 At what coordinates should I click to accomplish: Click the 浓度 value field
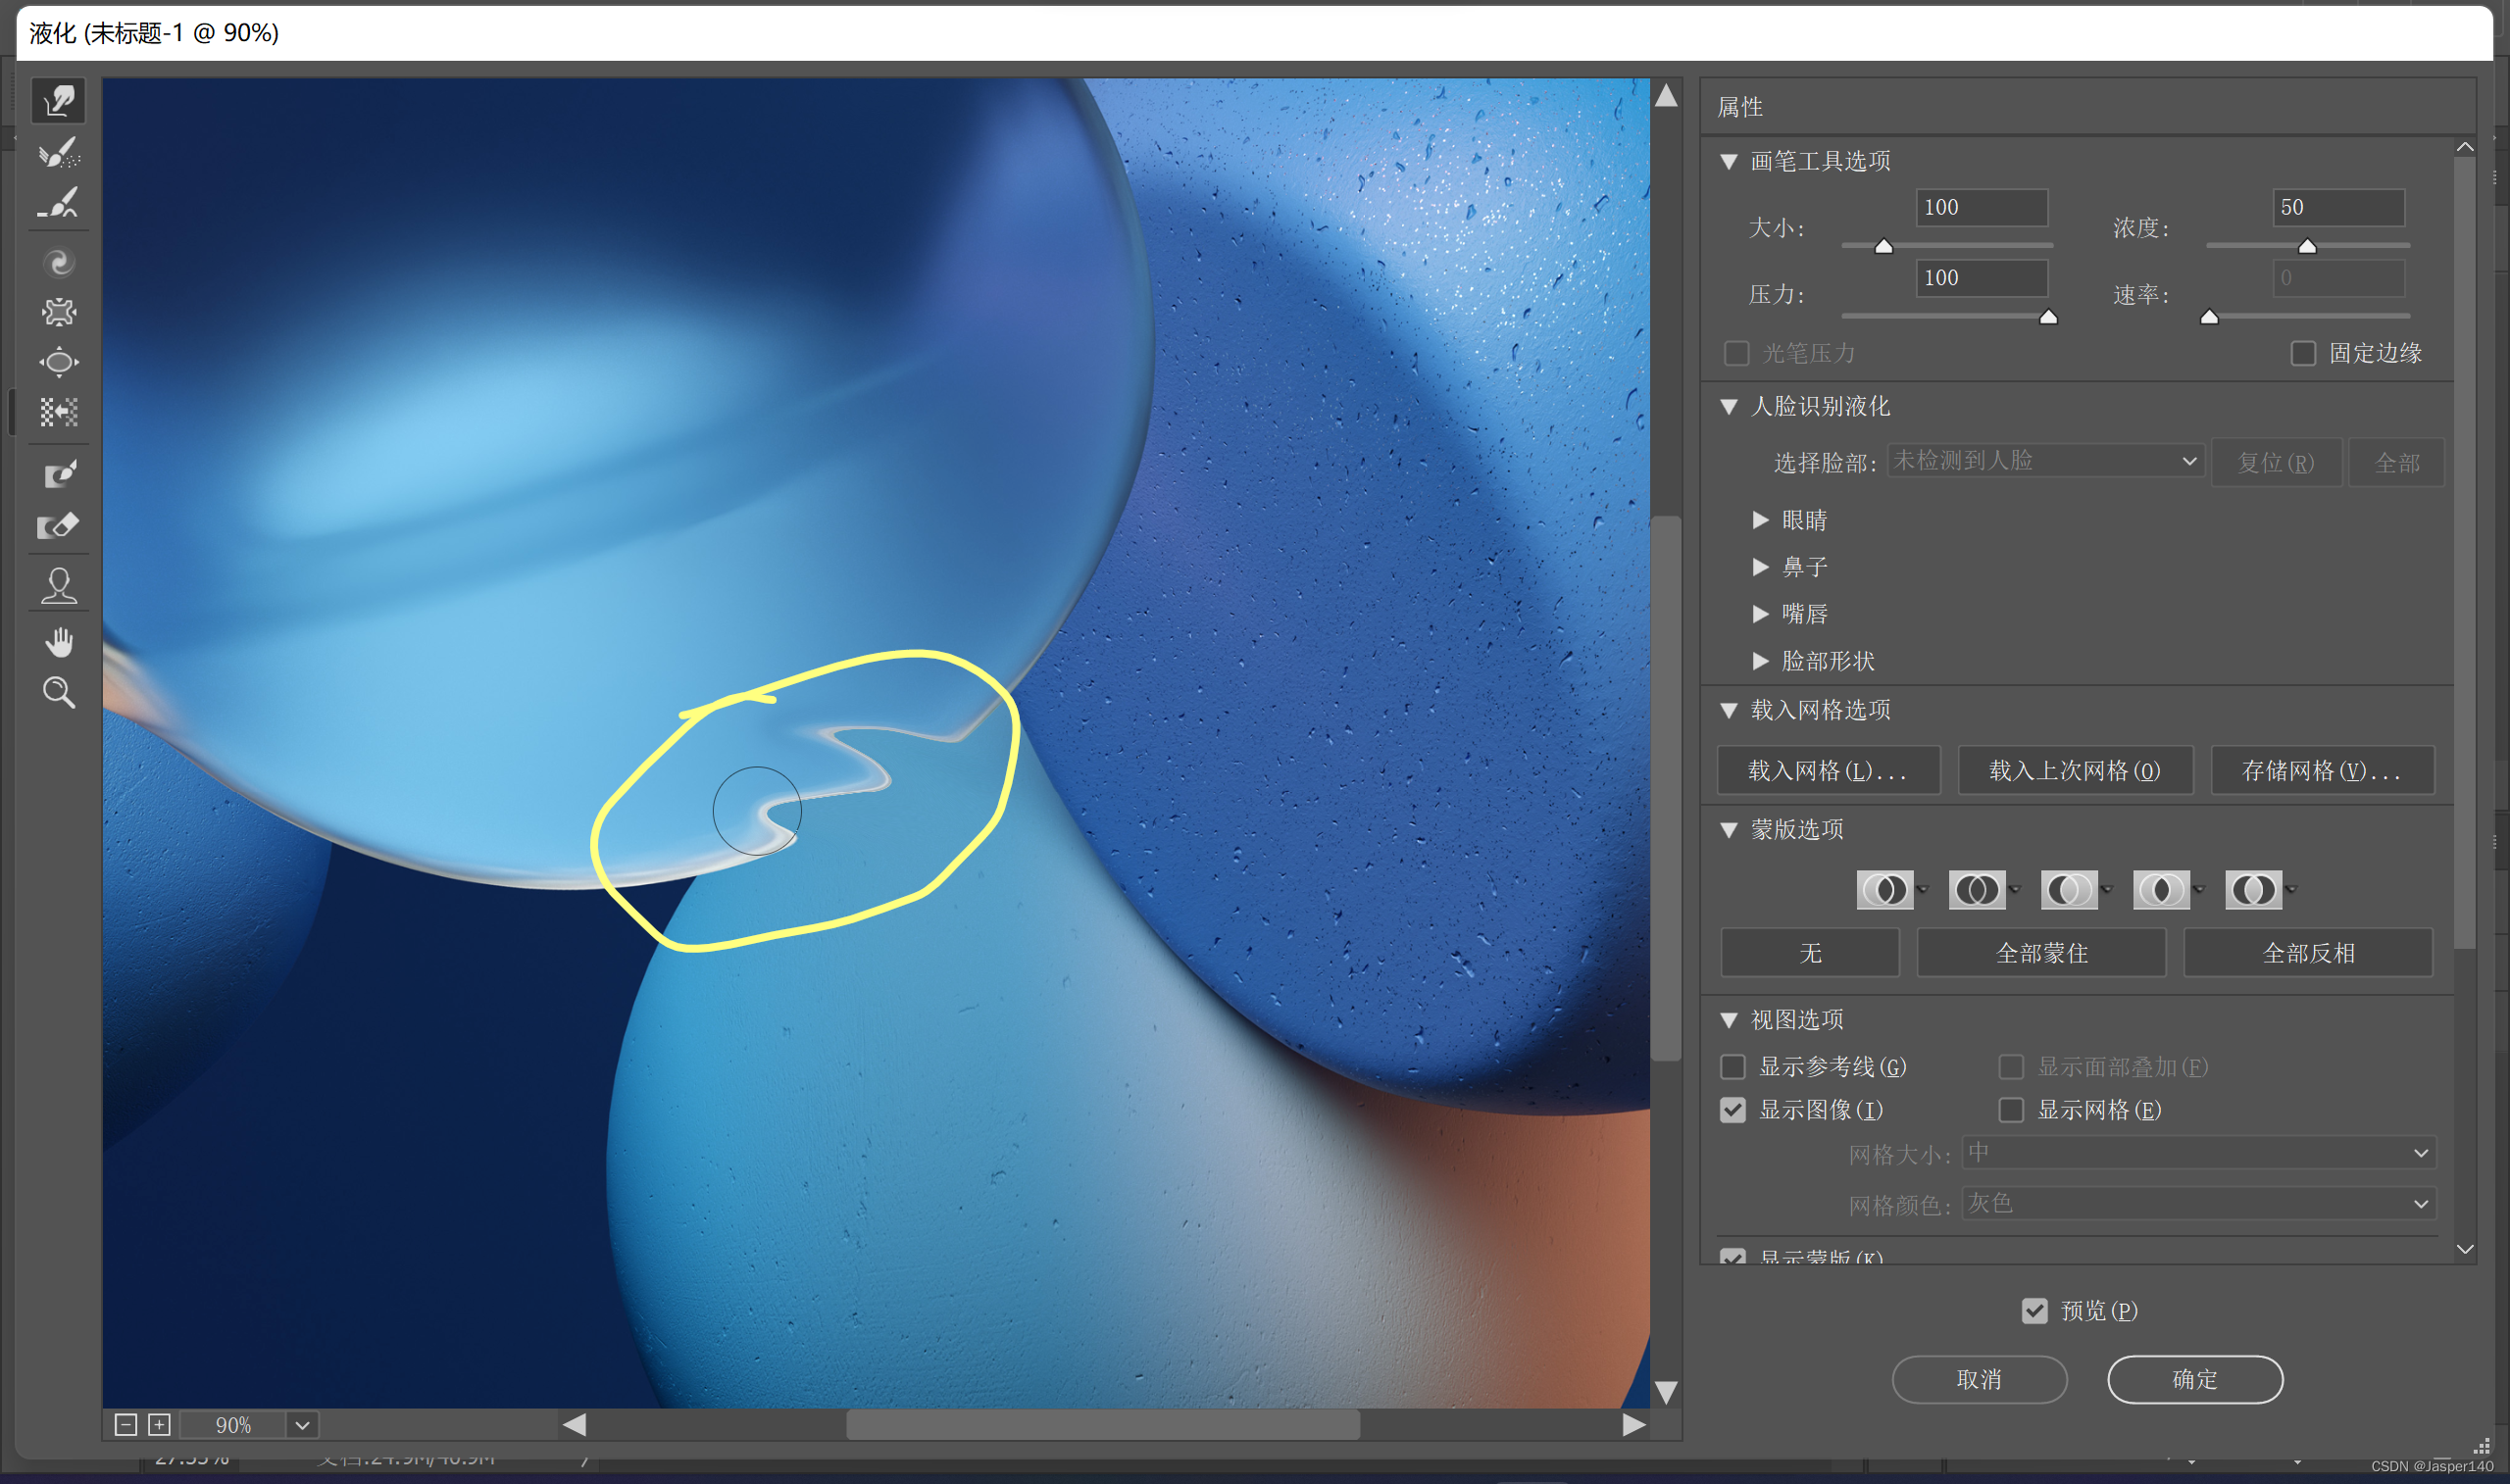pyautogui.click(x=2338, y=207)
